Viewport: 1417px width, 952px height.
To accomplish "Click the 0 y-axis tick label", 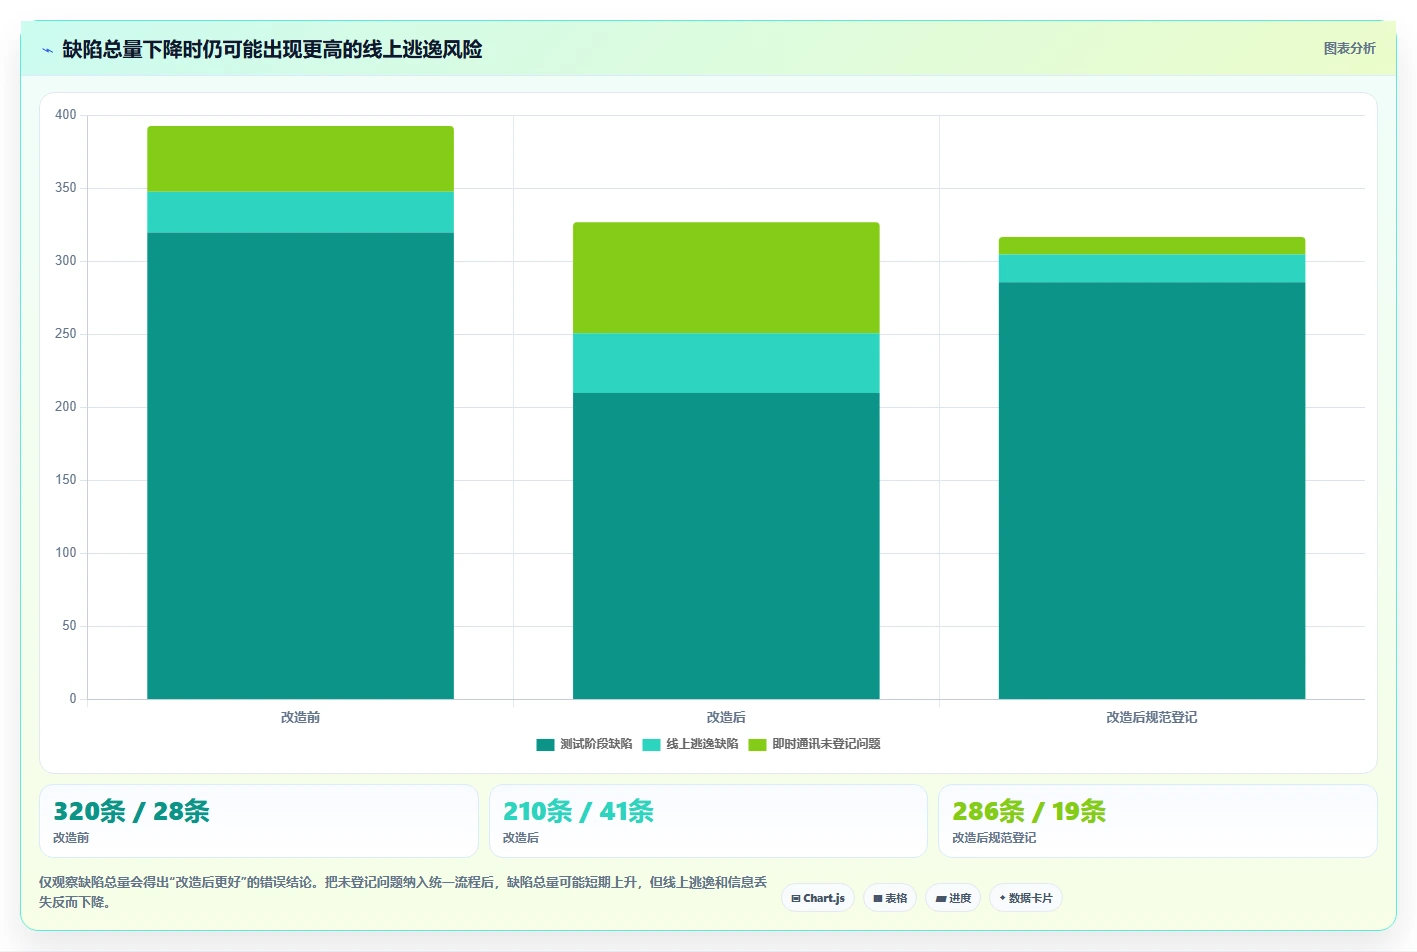I will [73, 699].
